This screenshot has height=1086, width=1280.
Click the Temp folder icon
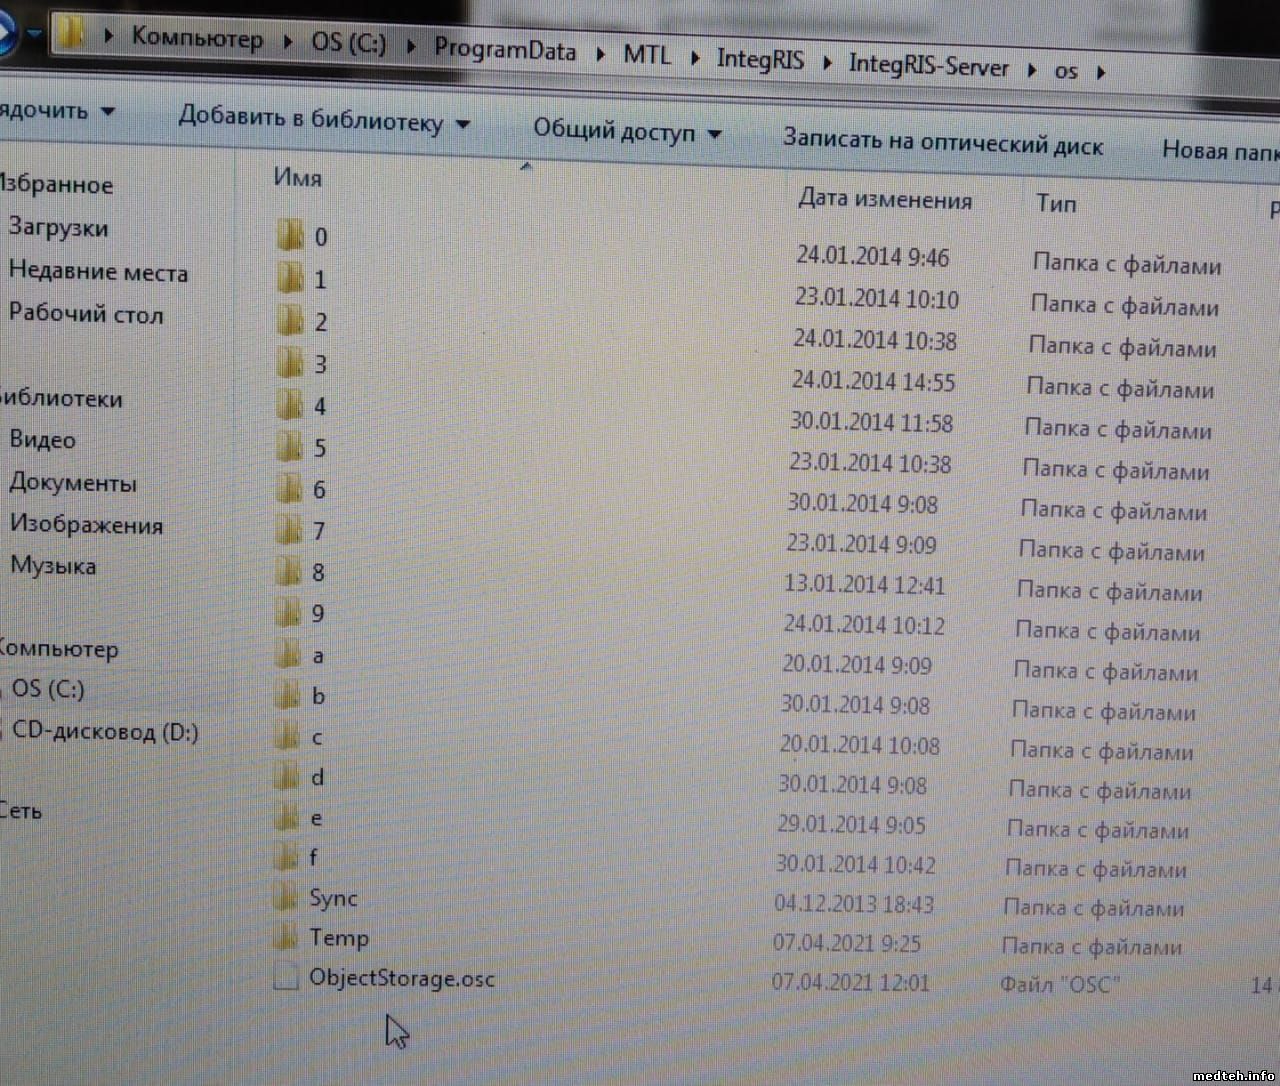[x=285, y=937]
